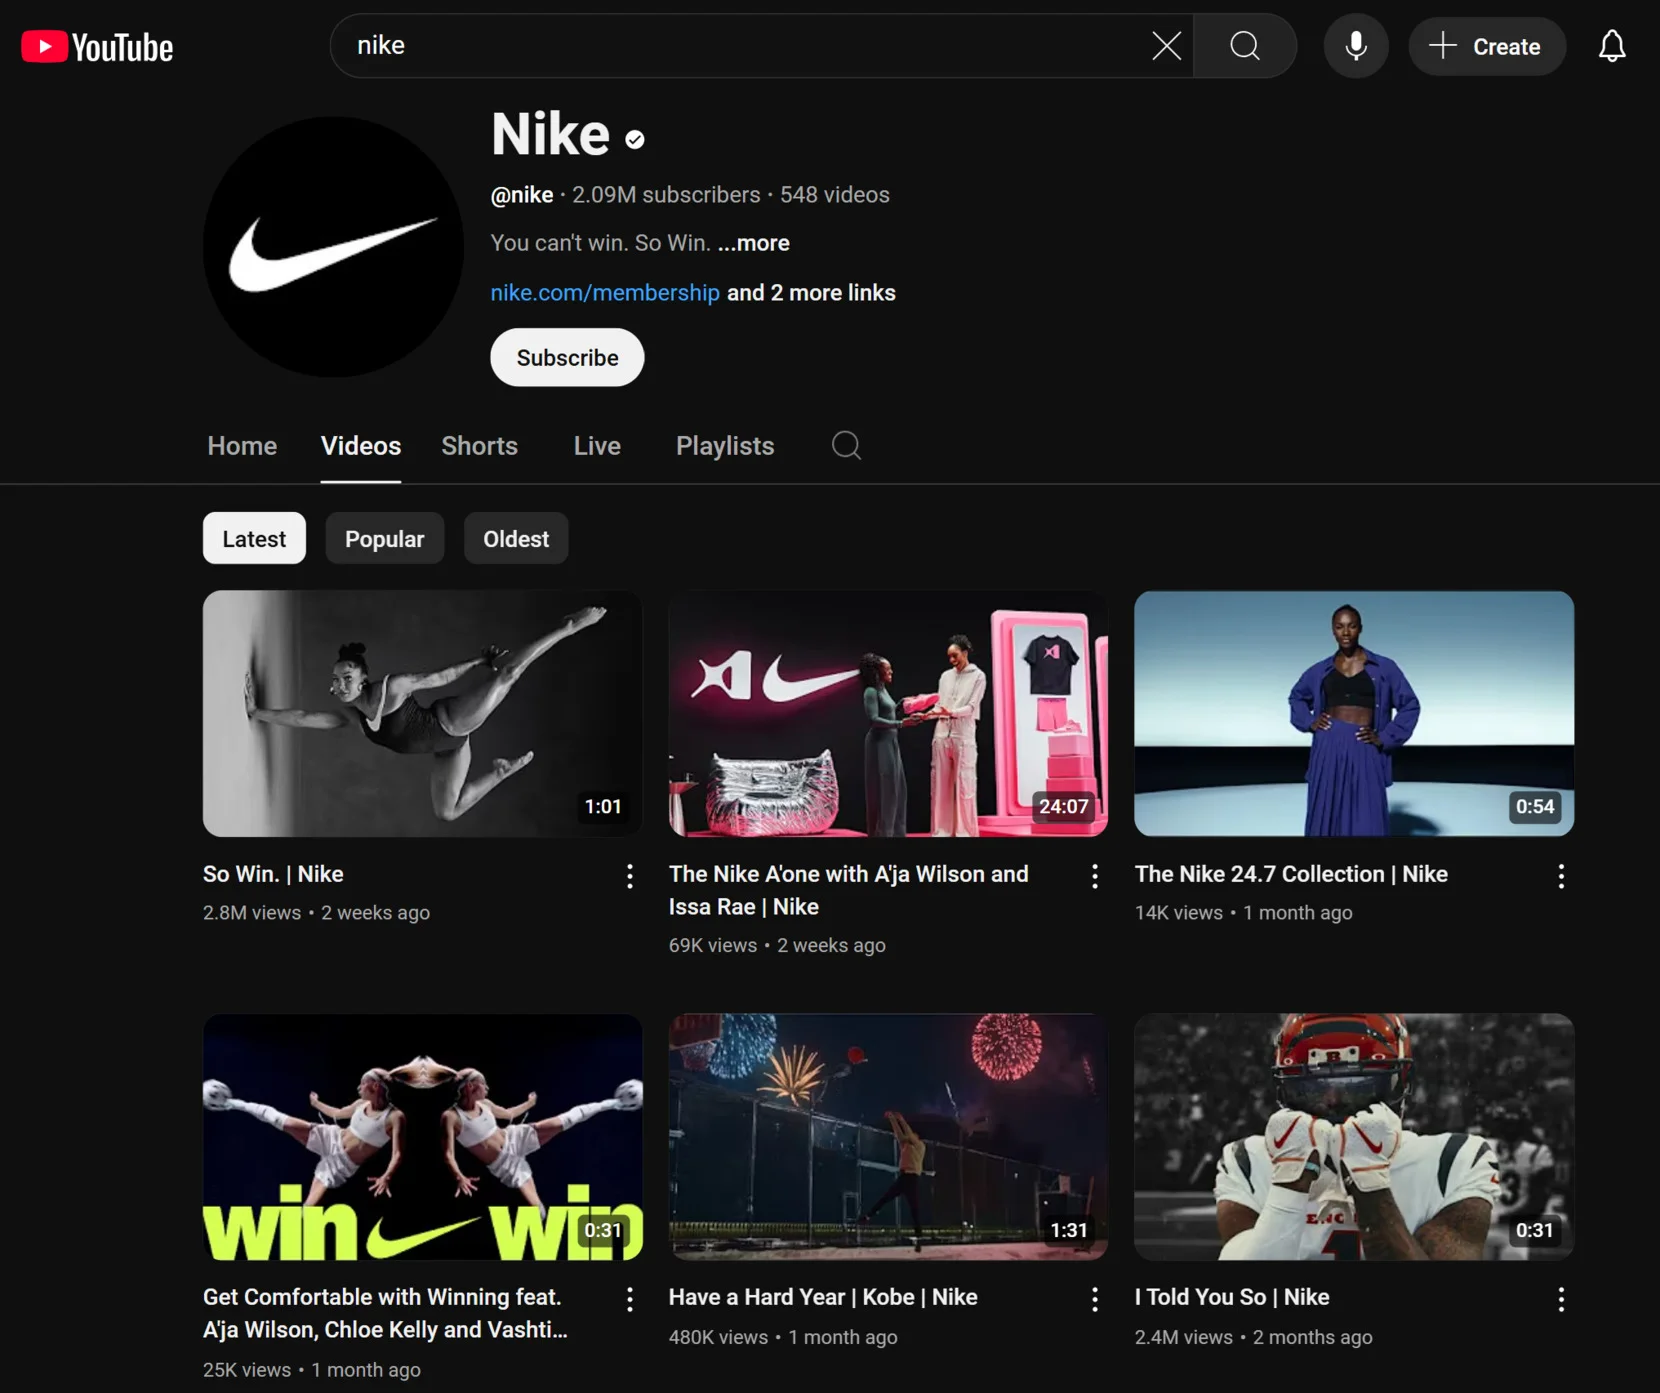Subscribe to the Nike channel

(567, 357)
